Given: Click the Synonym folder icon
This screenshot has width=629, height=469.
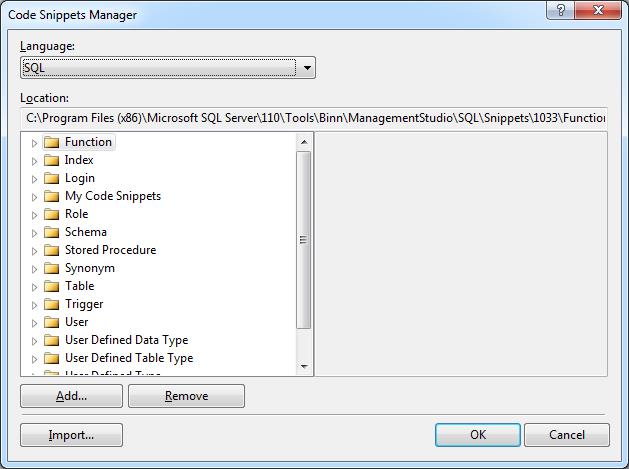Looking at the screenshot, I should (x=52, y=268).
